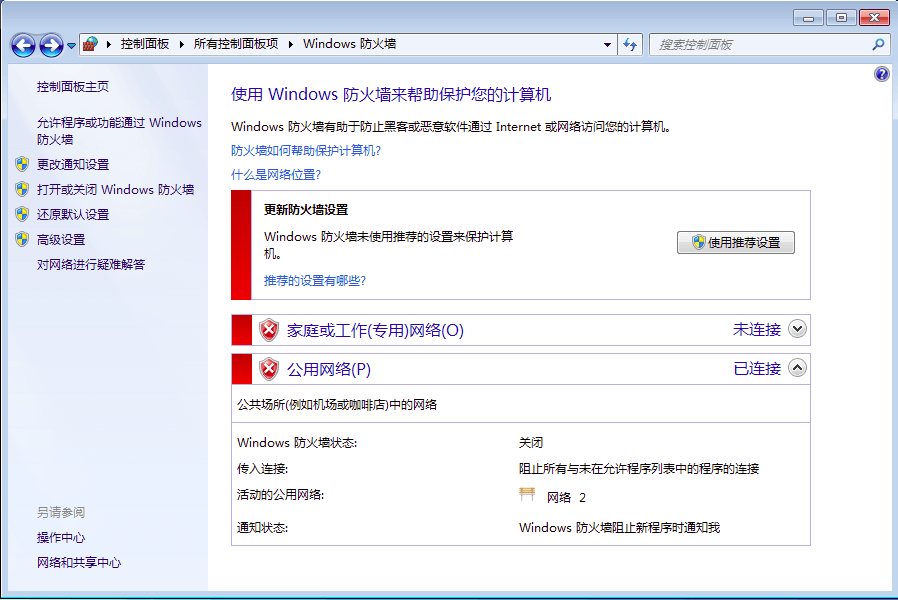The height and width of the screenshot is (600, 898).
Task: Open 什么是网络位置? help link
Action: point(275,175)
